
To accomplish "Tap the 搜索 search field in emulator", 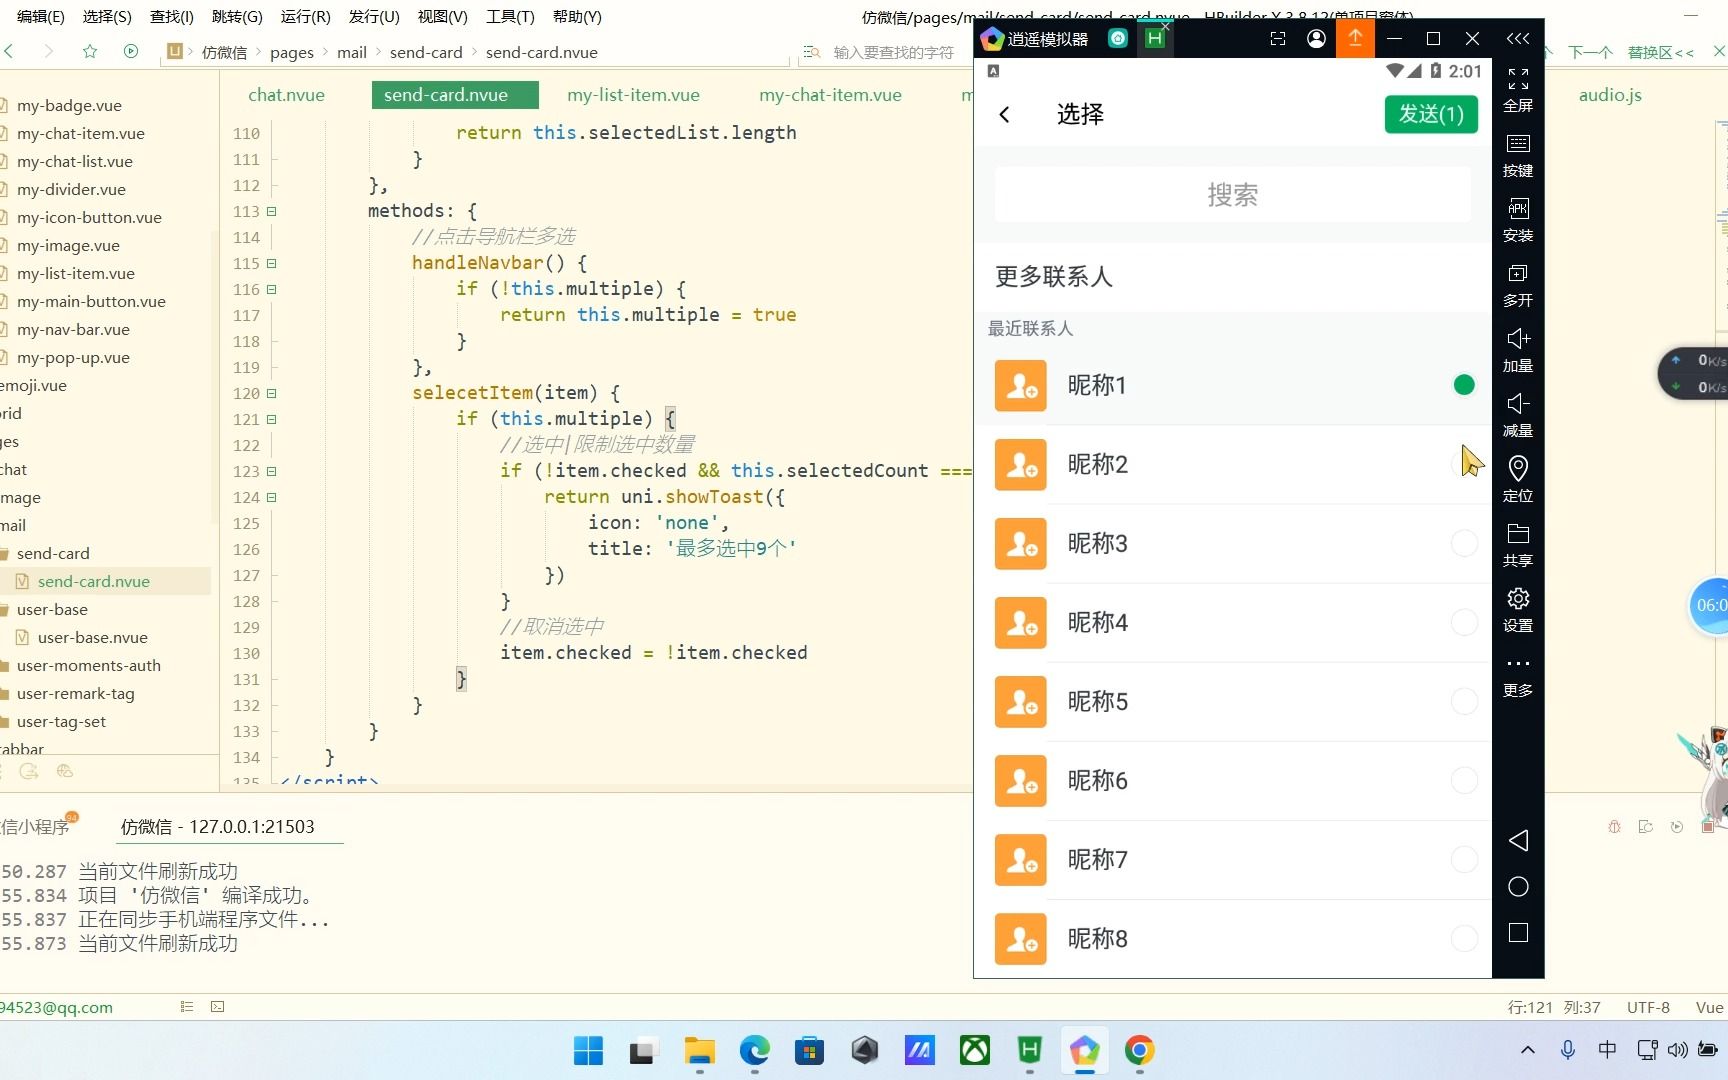I will [x=1232, y=194].
